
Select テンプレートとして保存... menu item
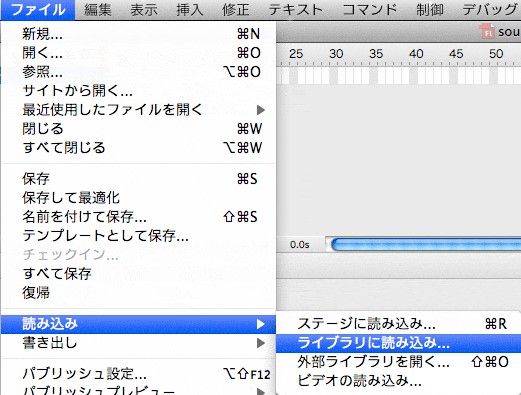click(138, 236)
